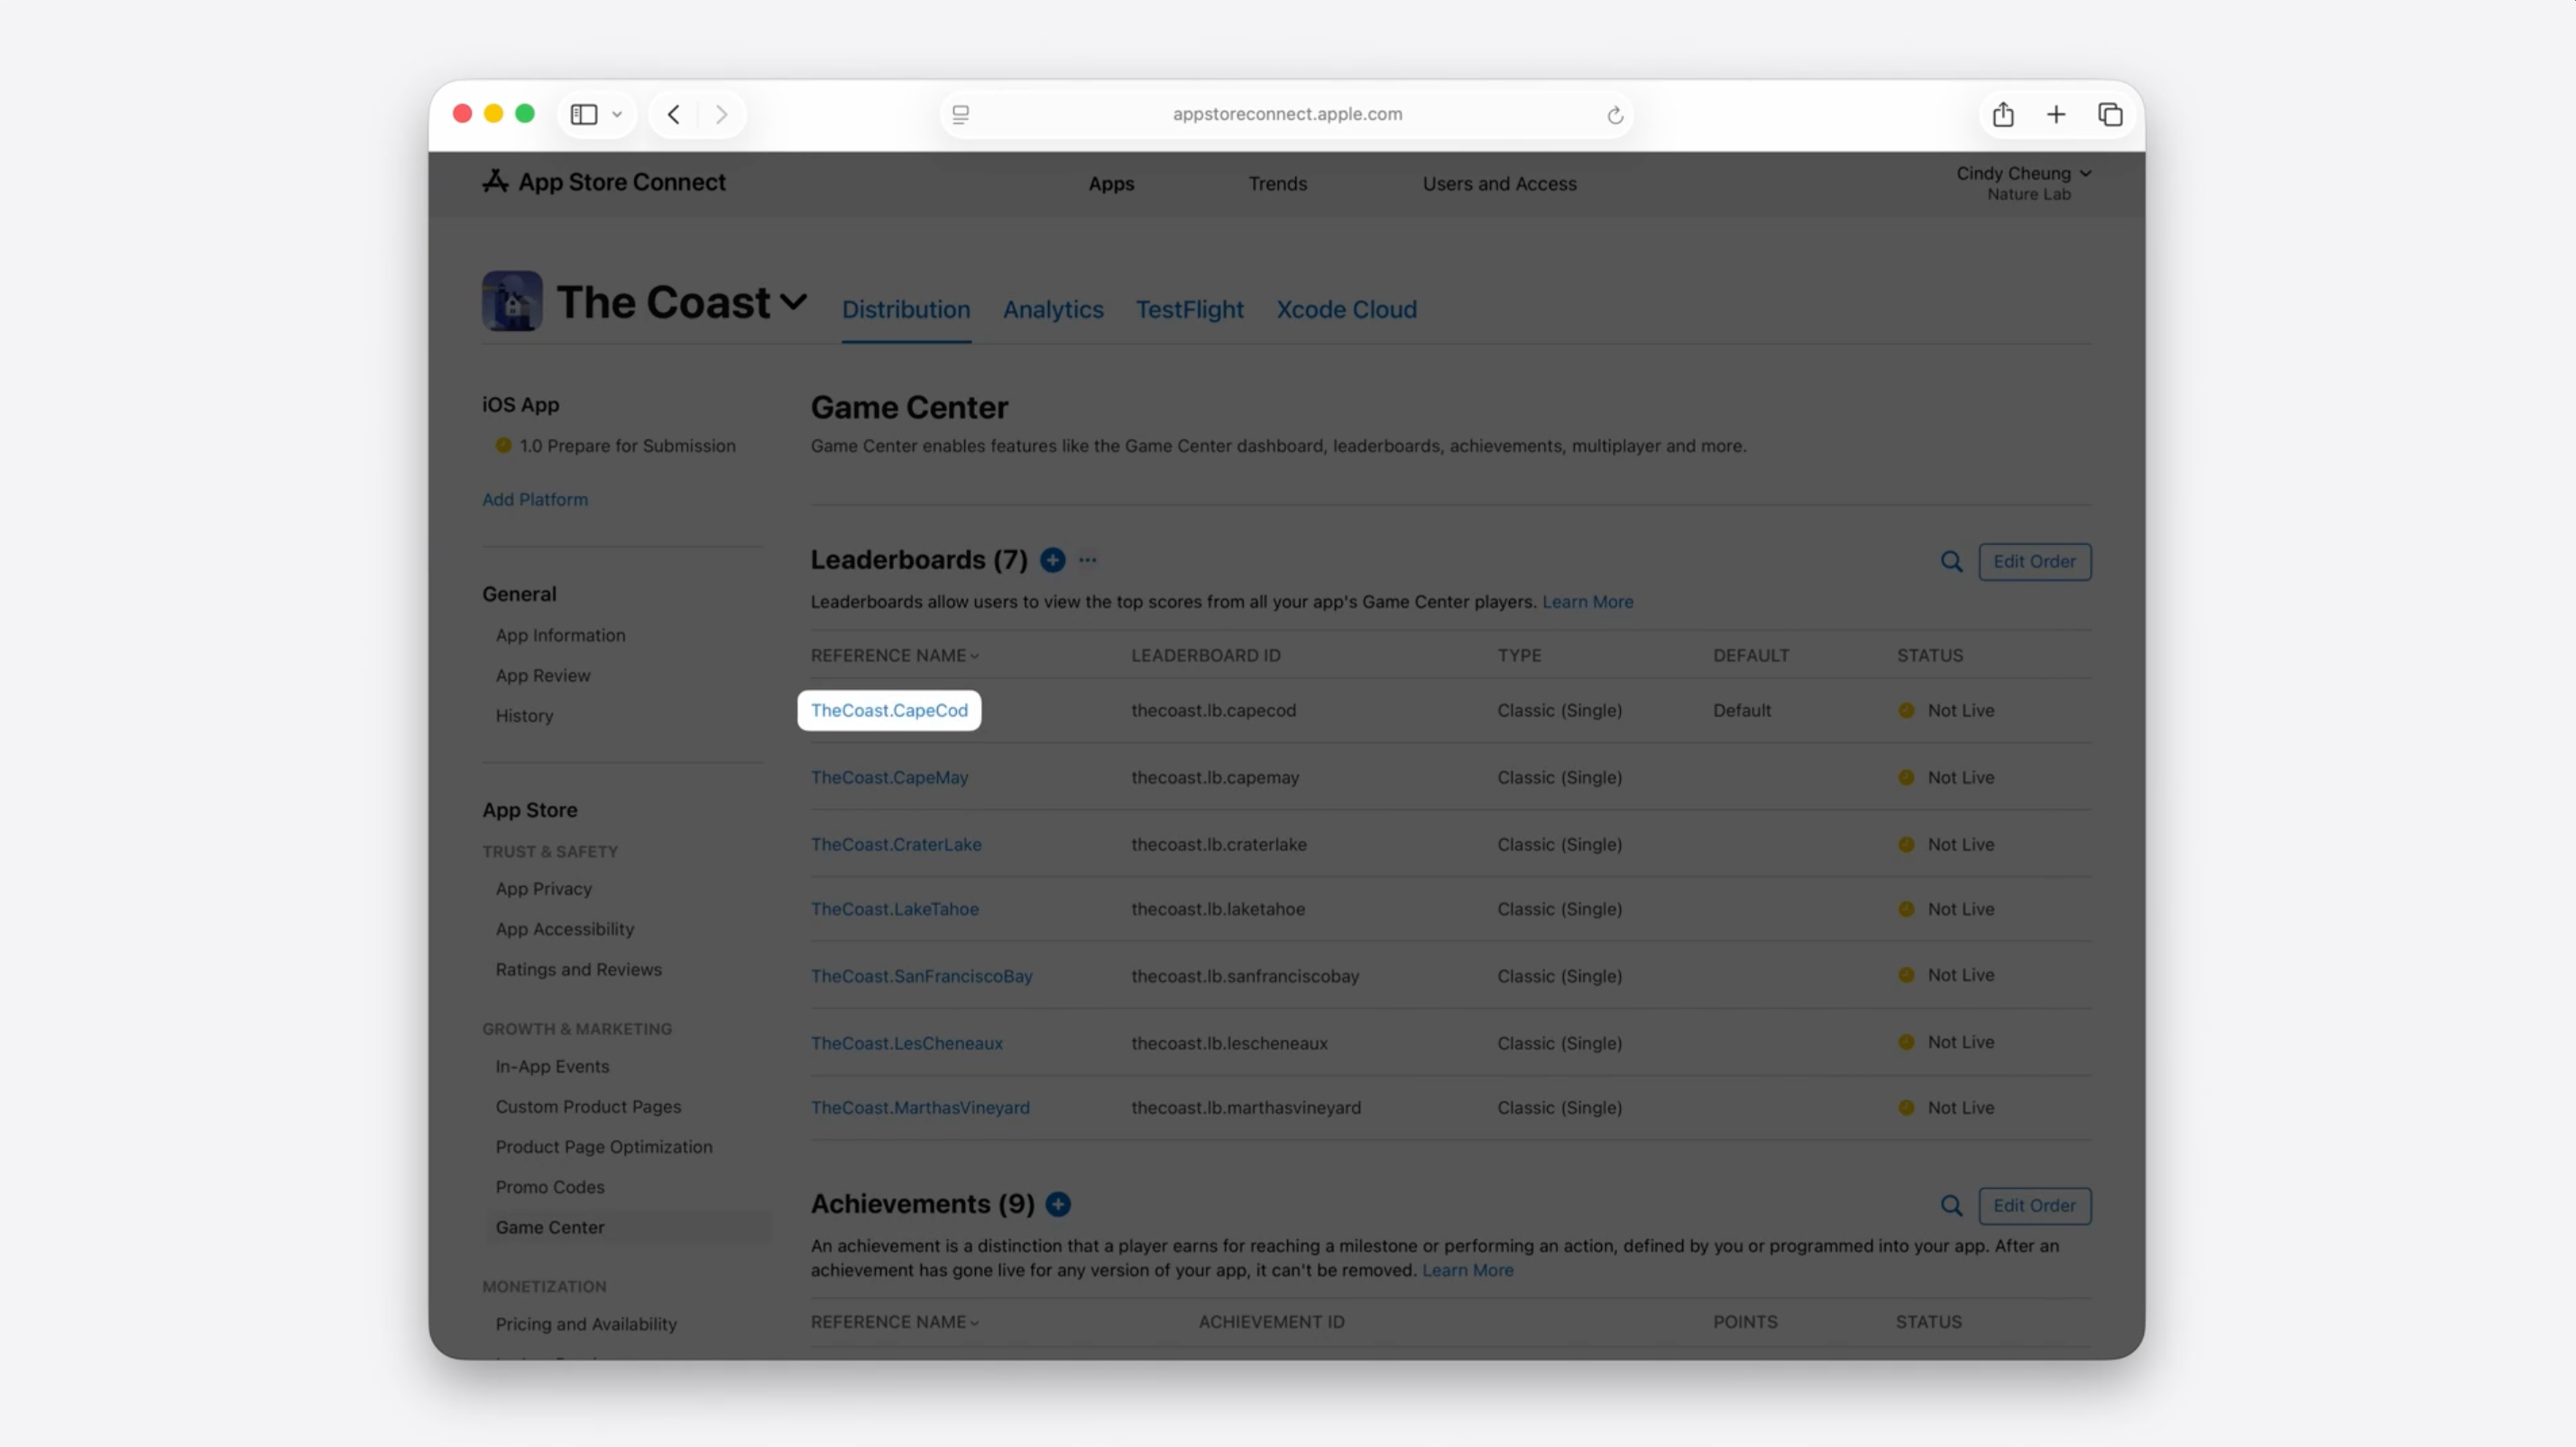2576x1447 pixels.
Task: Switch to the TestFlight tab
Action: click(1189, 310)
